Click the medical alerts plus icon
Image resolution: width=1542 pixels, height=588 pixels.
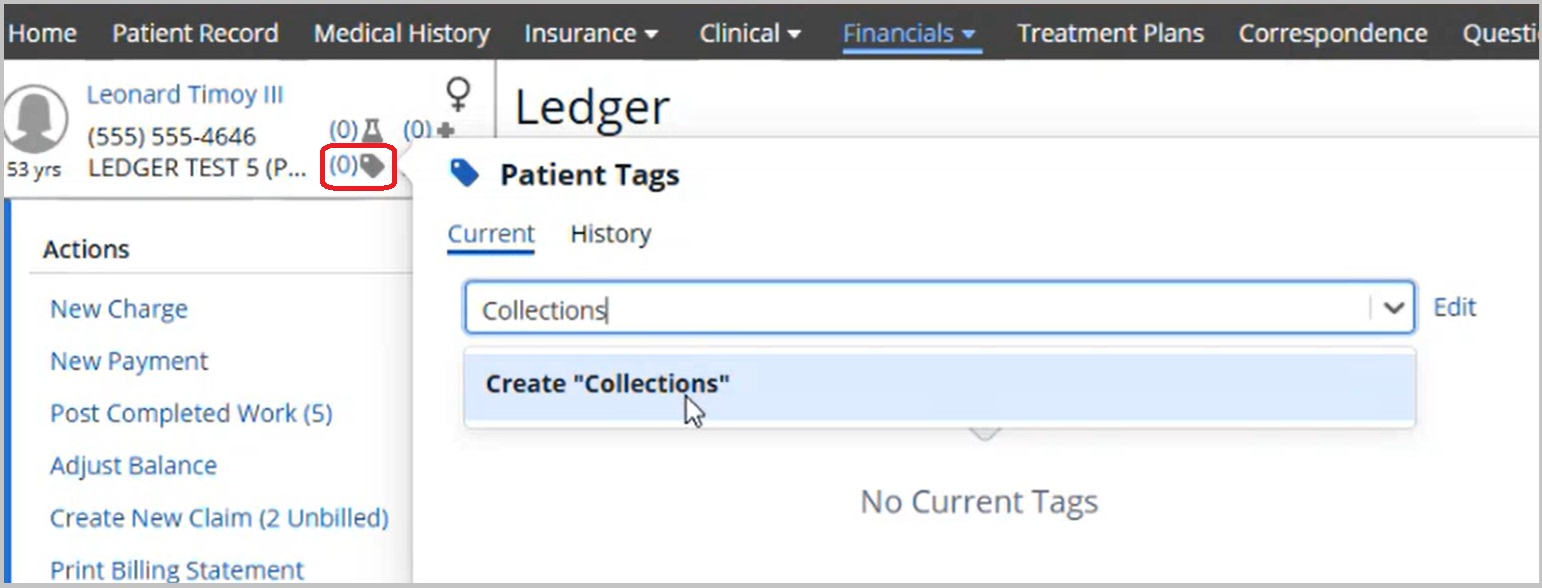click(x=445, y=130)
